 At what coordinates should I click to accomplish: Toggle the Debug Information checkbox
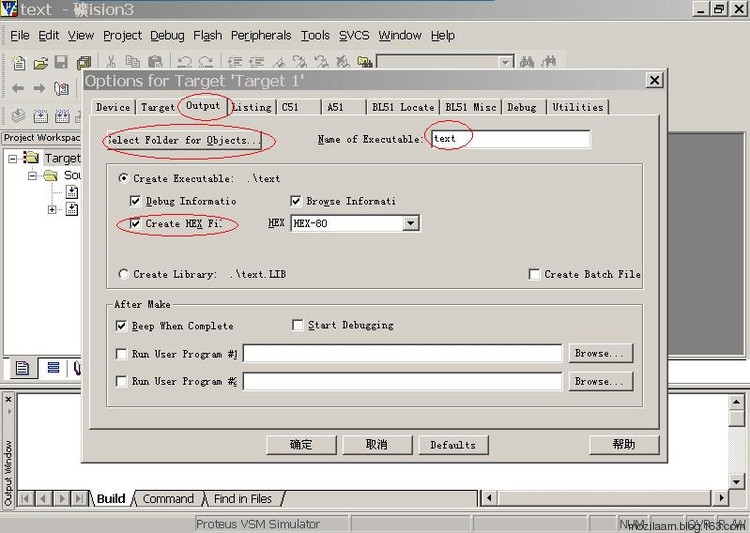click(135, 200)
